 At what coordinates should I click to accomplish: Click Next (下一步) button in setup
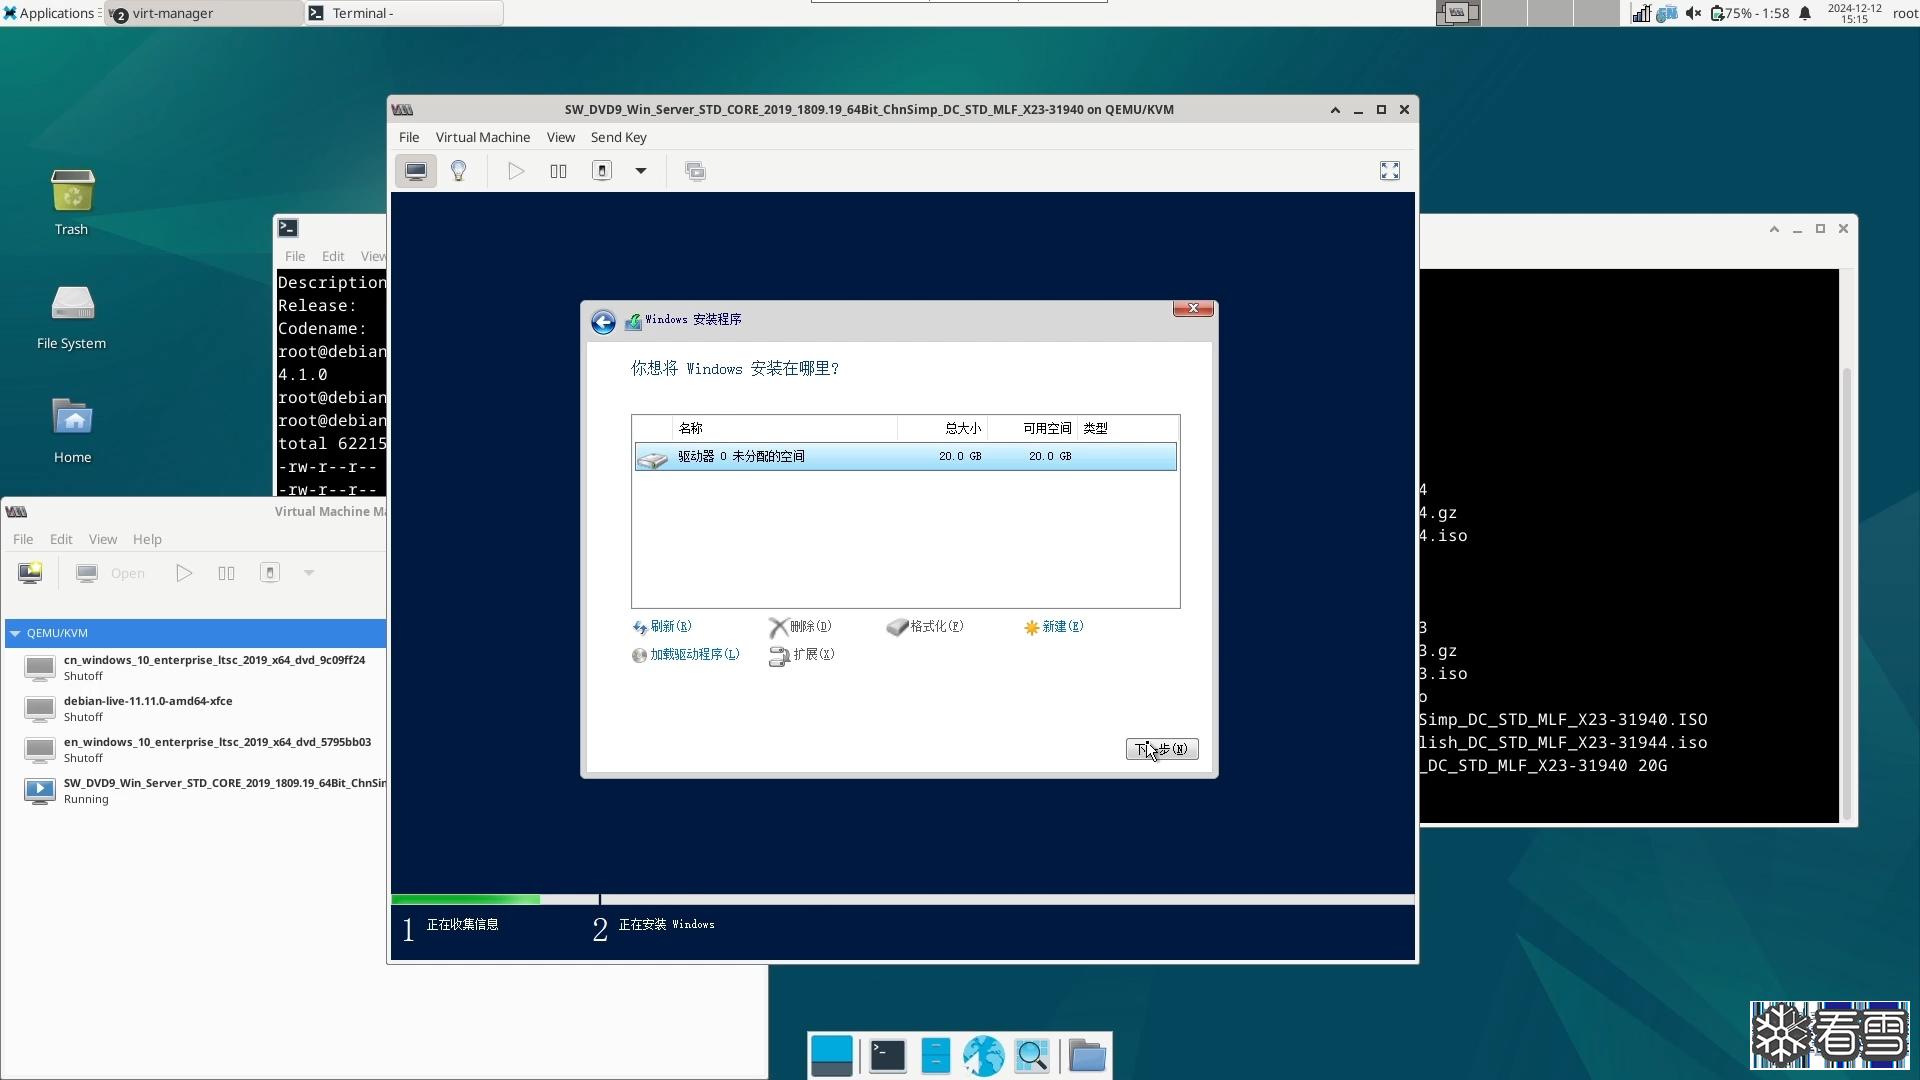[1161, 749]
